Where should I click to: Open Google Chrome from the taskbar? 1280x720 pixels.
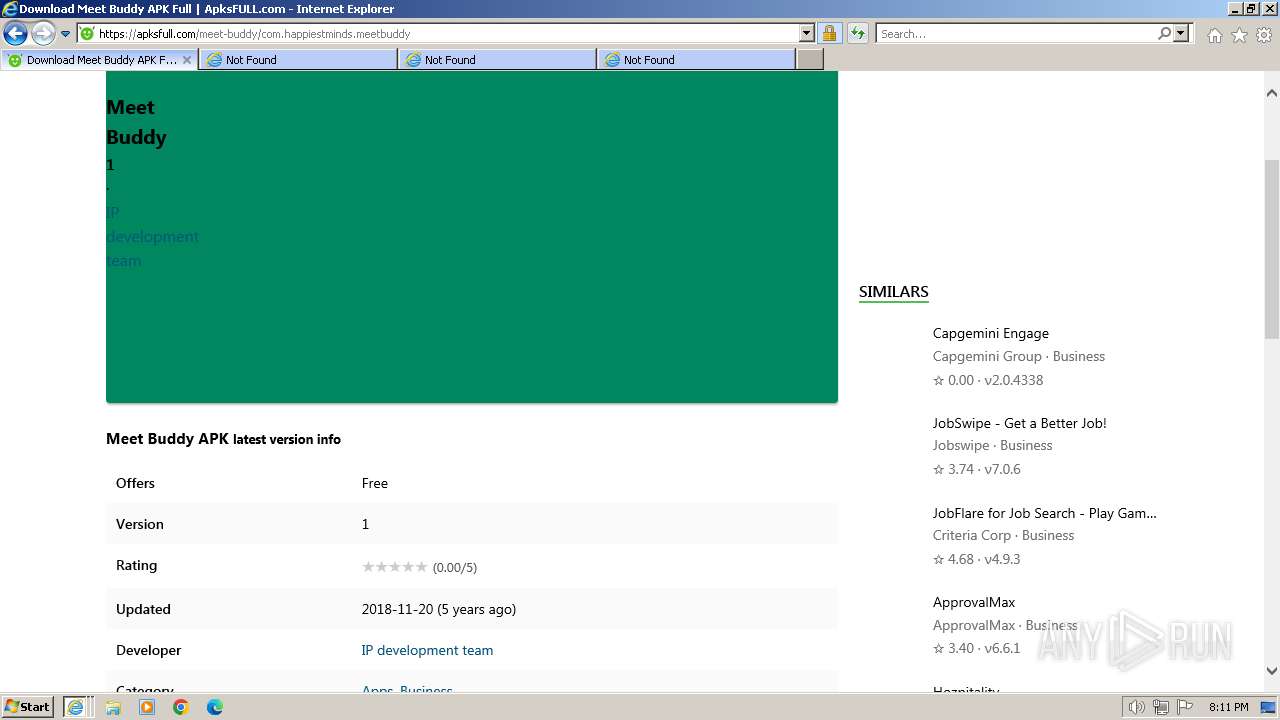(181, 707)
